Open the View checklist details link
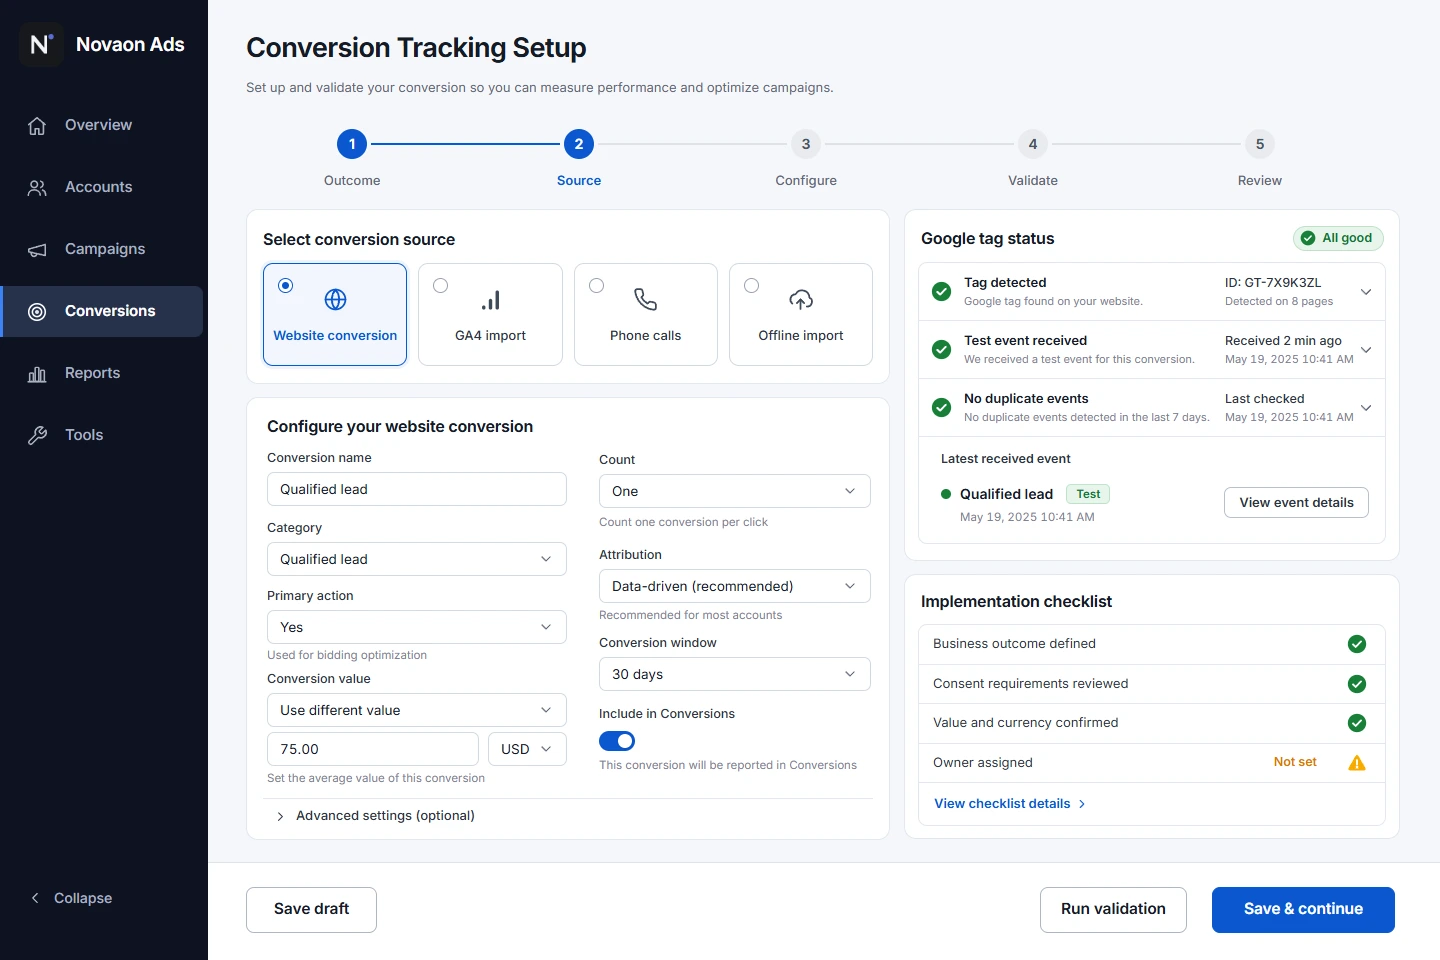This screenshot has width=1440, height=960. coord(1010,804)
